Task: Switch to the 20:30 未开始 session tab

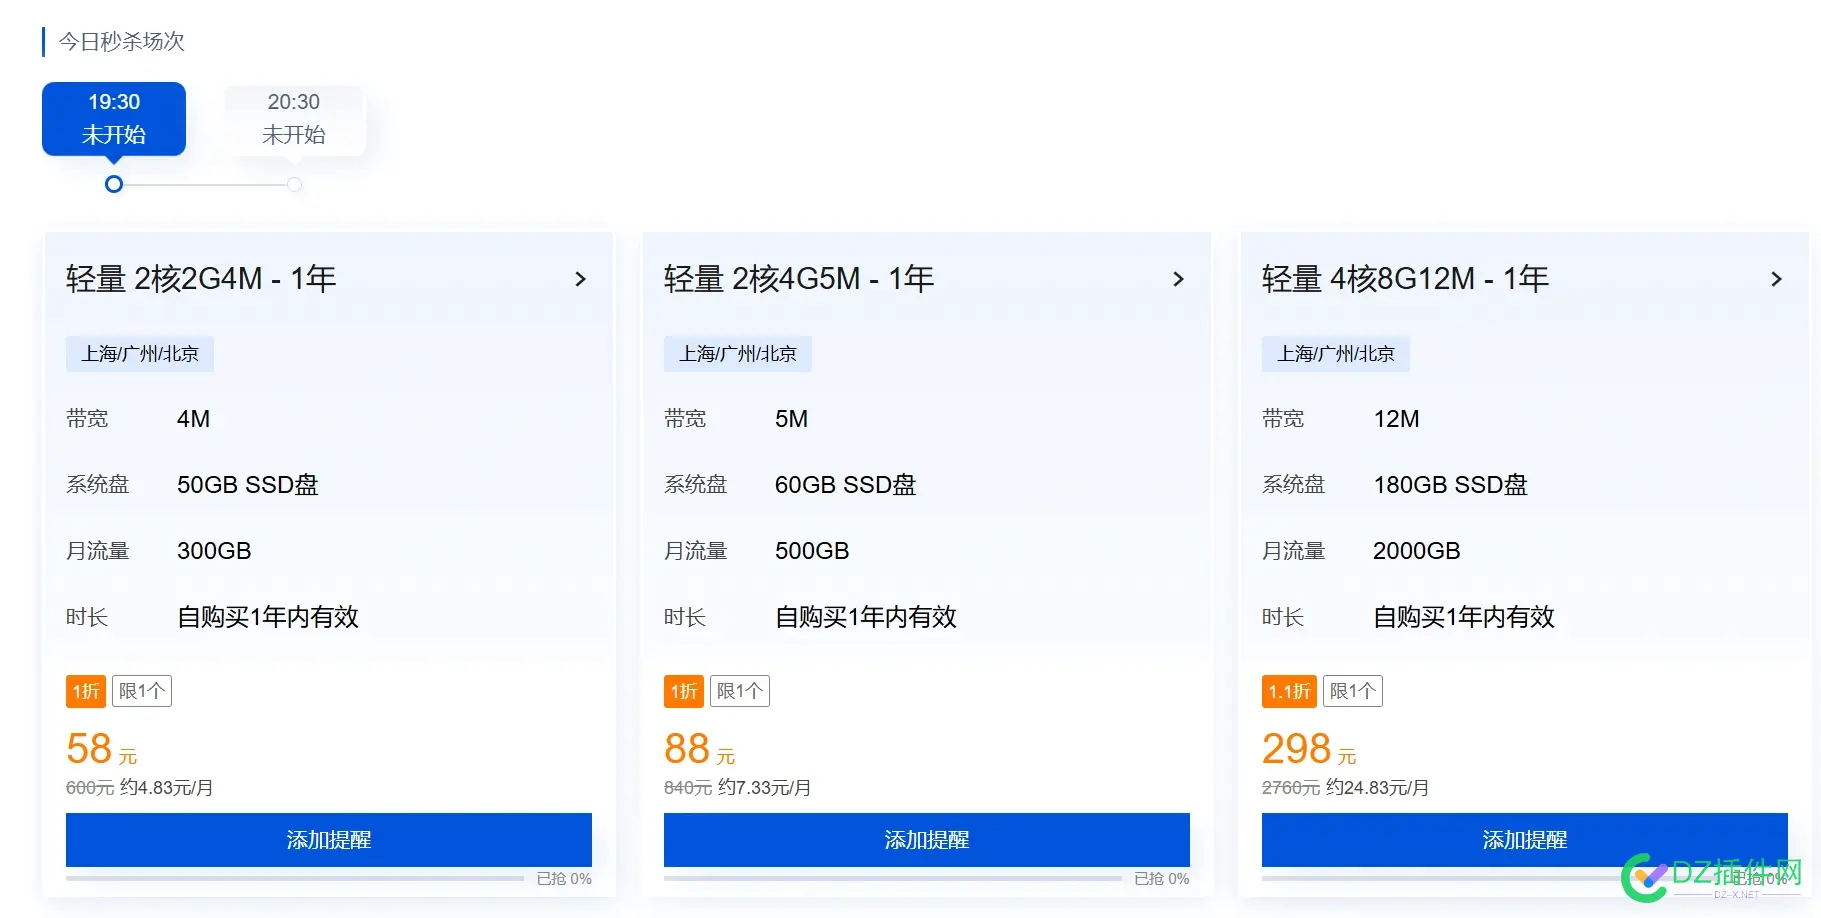Action: [292, 118]
